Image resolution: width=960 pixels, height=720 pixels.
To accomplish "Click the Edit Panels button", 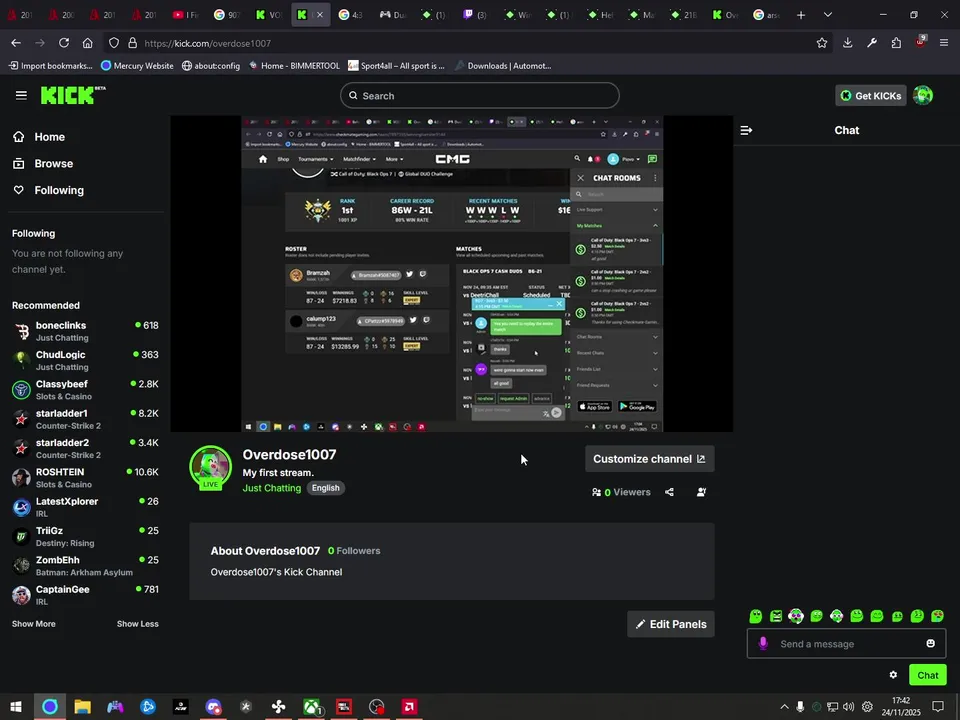I will tap(671, 624).
